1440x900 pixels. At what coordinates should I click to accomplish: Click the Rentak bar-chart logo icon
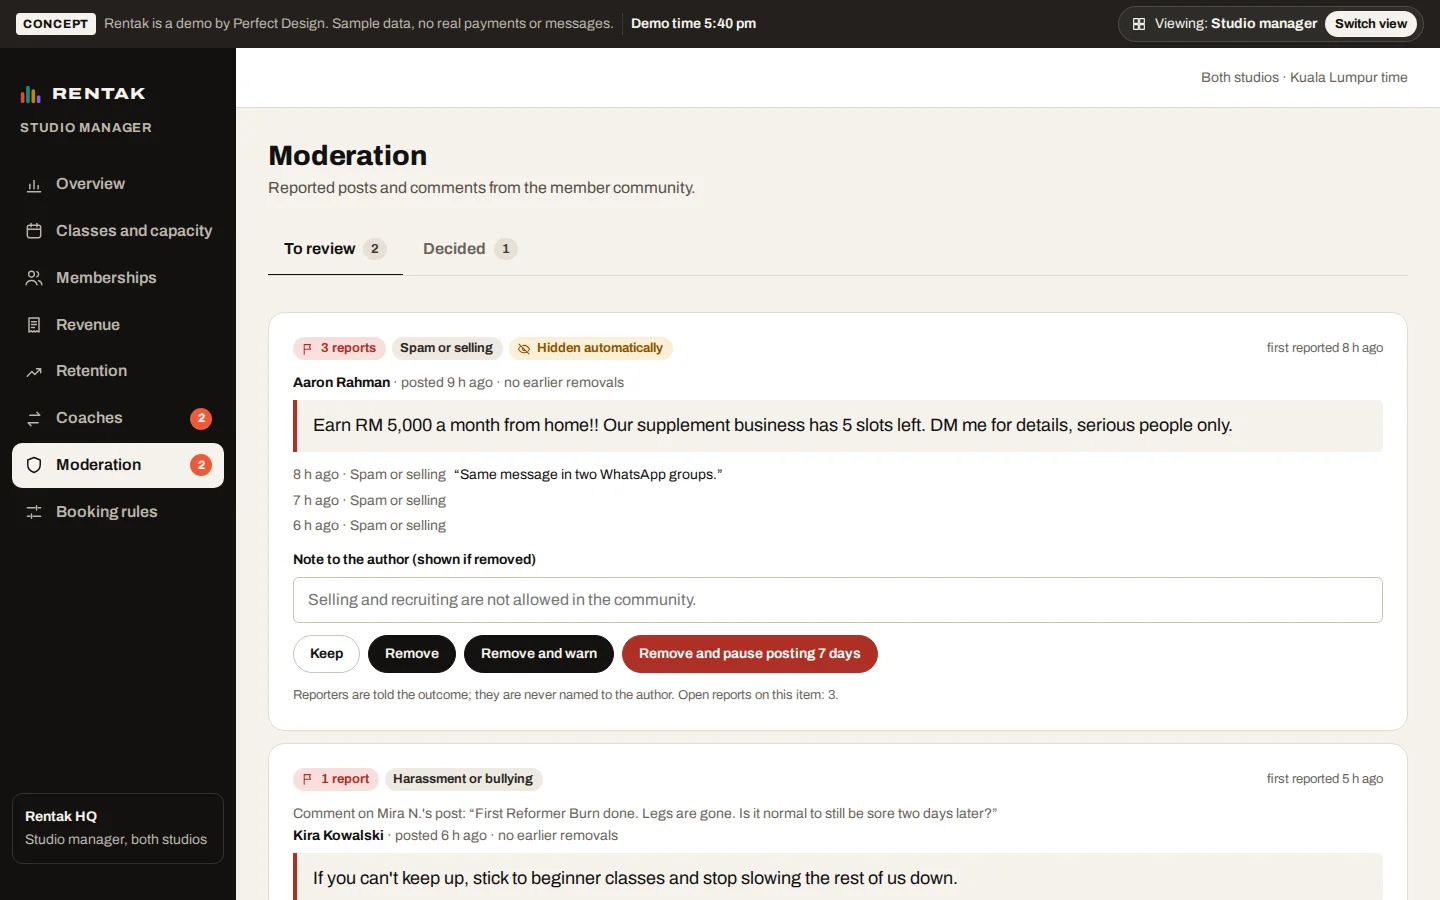point(31,94)
